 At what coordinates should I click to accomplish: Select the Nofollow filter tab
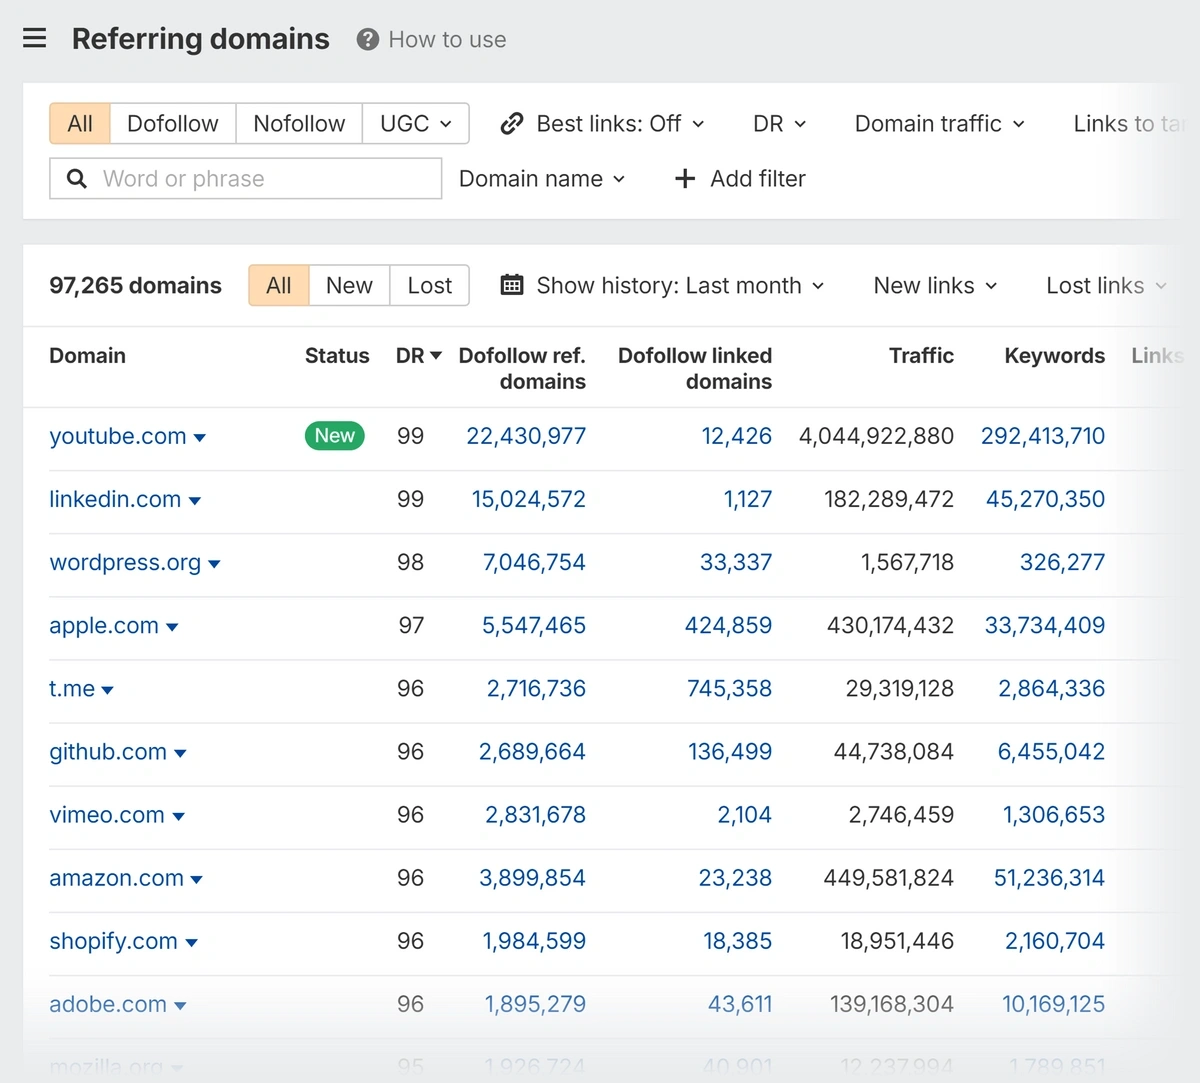(x=299, y=124)
